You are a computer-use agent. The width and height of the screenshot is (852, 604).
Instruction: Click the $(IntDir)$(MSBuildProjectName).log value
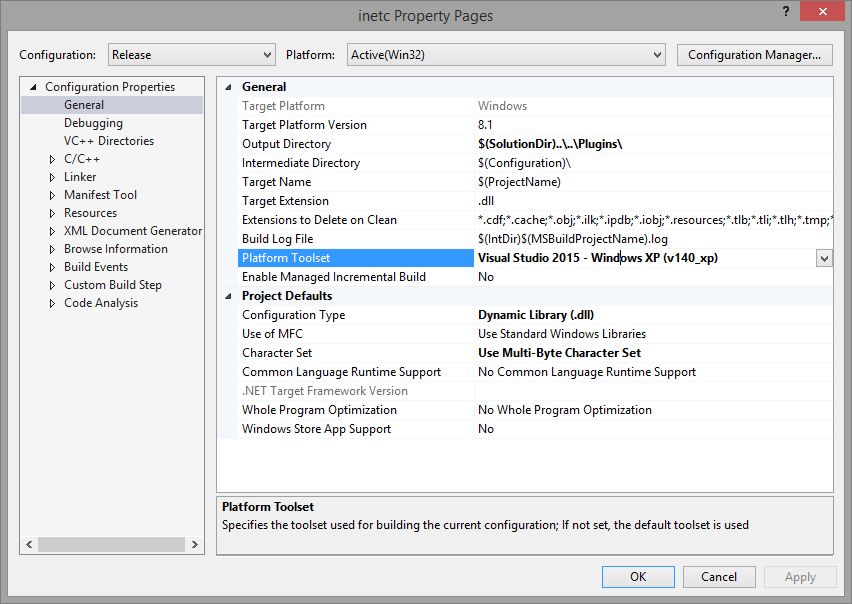[573, 239]
